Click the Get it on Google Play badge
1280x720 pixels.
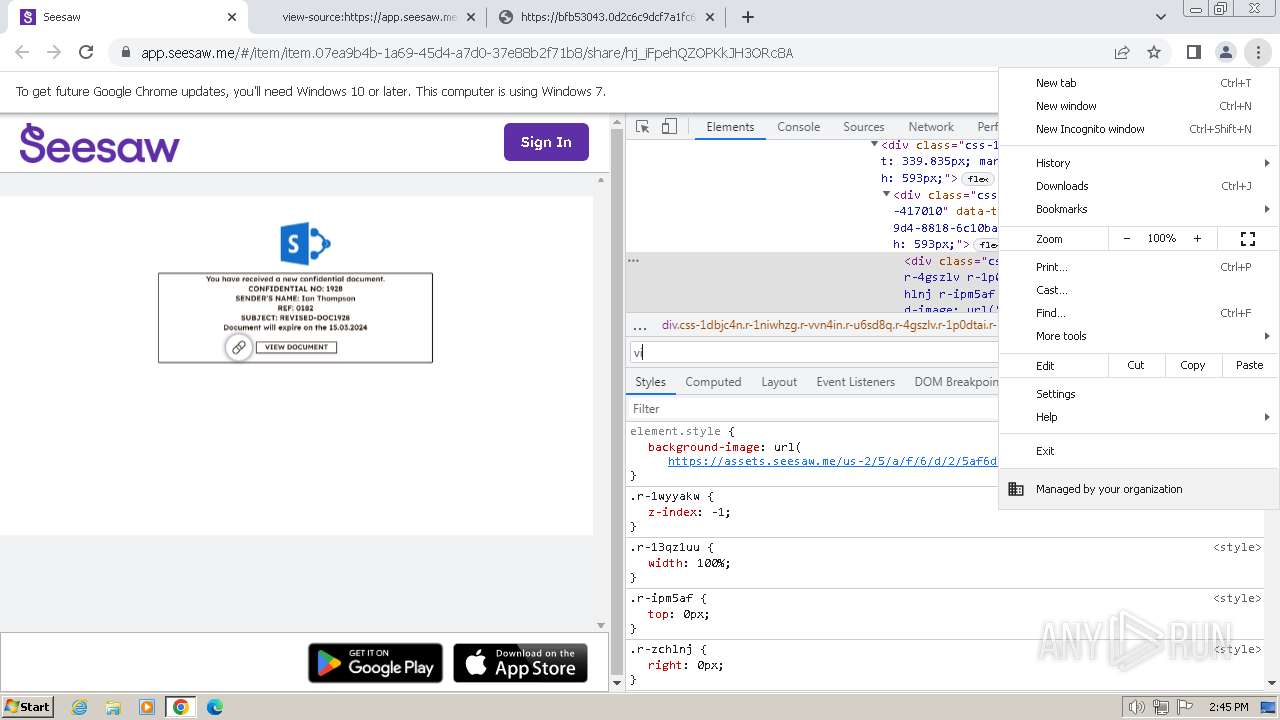pos(375,663)
